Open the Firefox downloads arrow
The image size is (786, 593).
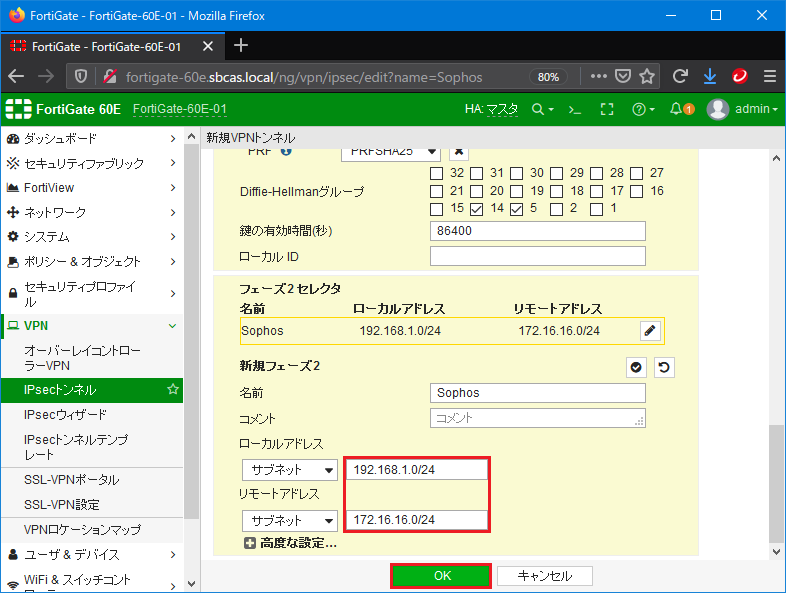tap(710, 77)
